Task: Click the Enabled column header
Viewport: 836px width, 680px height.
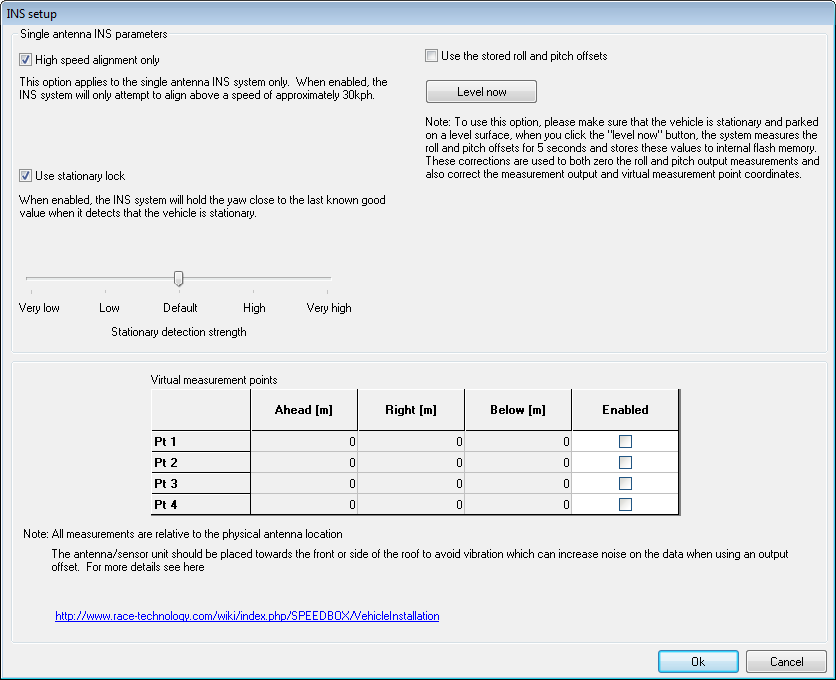Action: (x=625, y=410)
